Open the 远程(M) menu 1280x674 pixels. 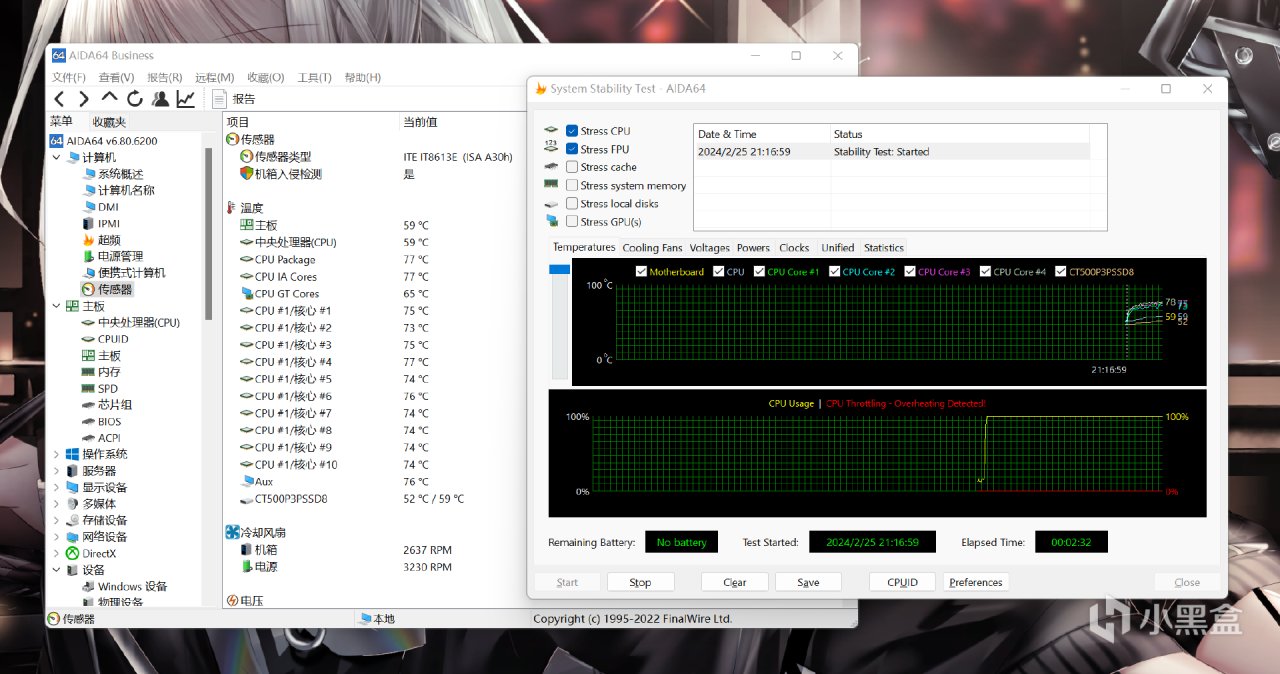click(214, 77)
